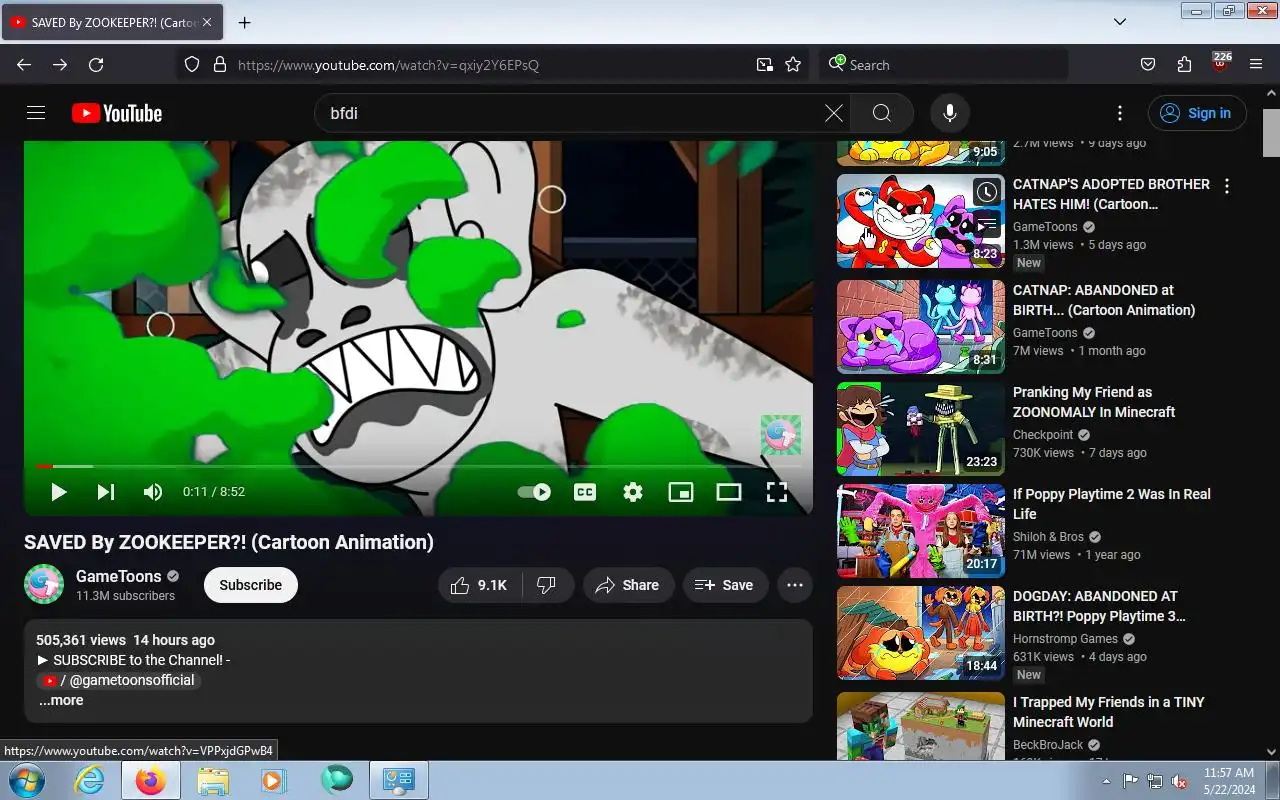
Task: Open the YouTube guide hamburger menu
Action: (x=36, y=113)
